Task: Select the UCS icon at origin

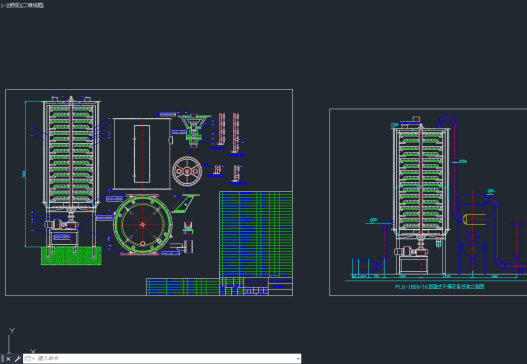Action: (x=21, y=341)
